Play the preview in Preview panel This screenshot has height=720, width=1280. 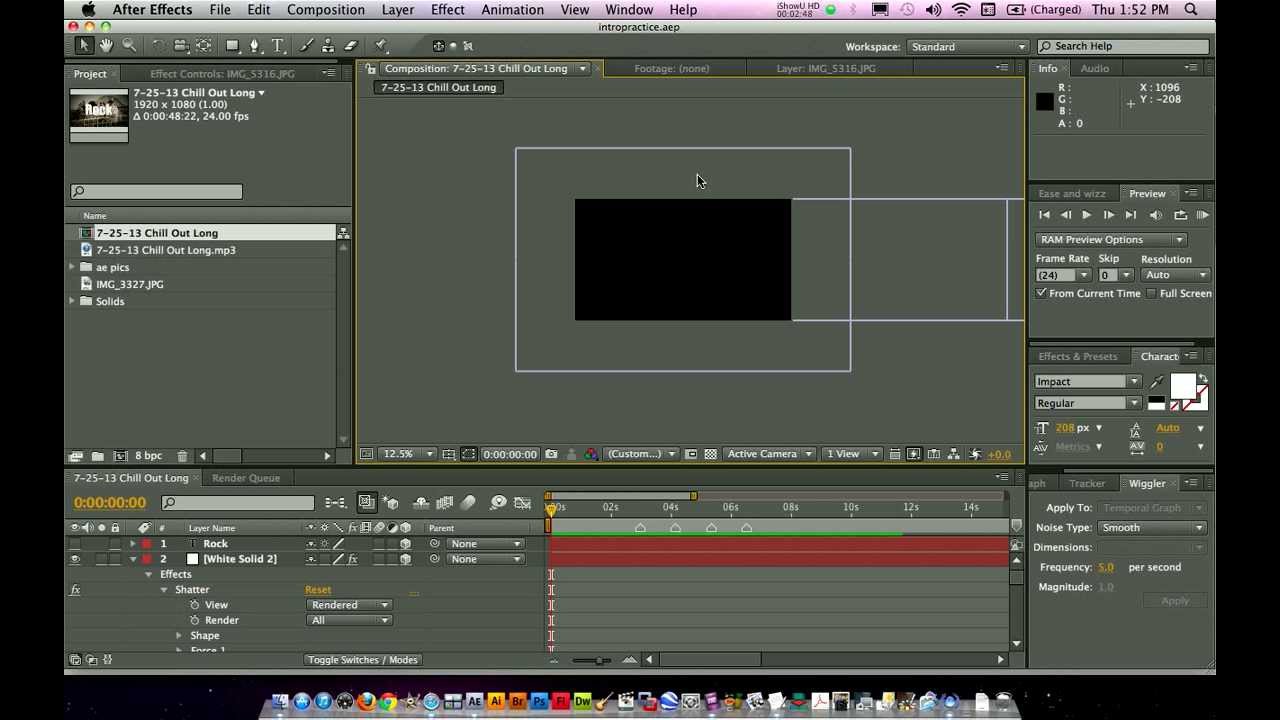[1087, 215]
